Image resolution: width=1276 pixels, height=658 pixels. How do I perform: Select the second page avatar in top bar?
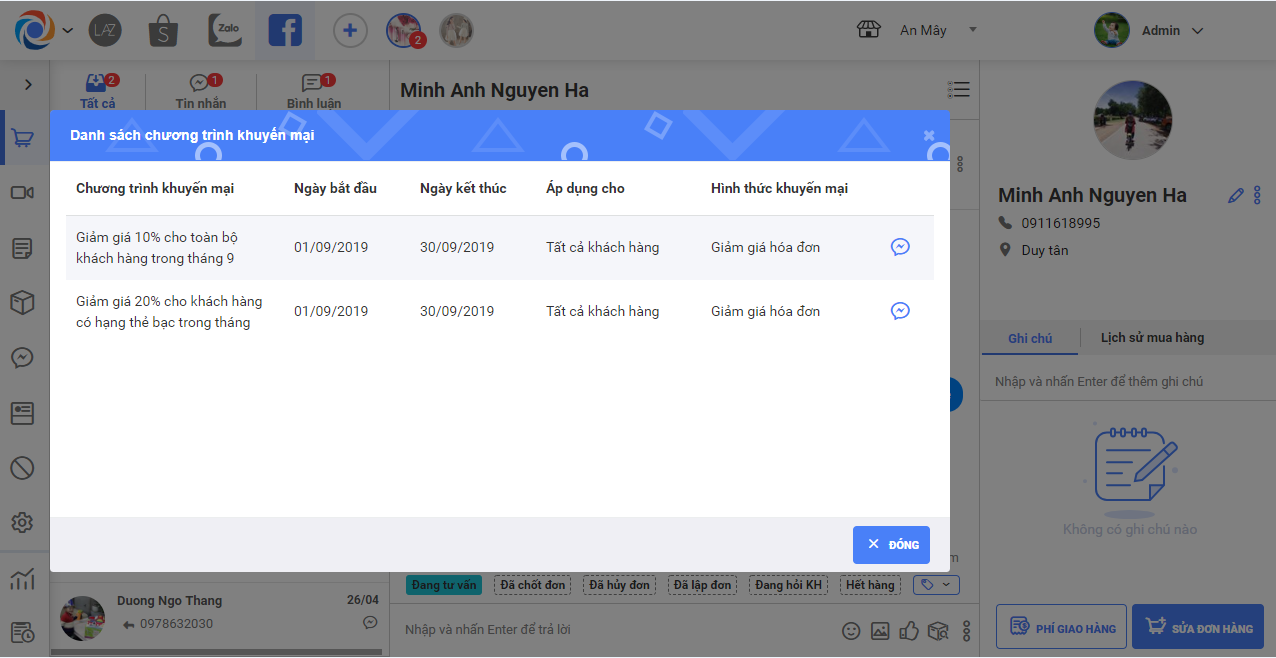tap(457, 30)
